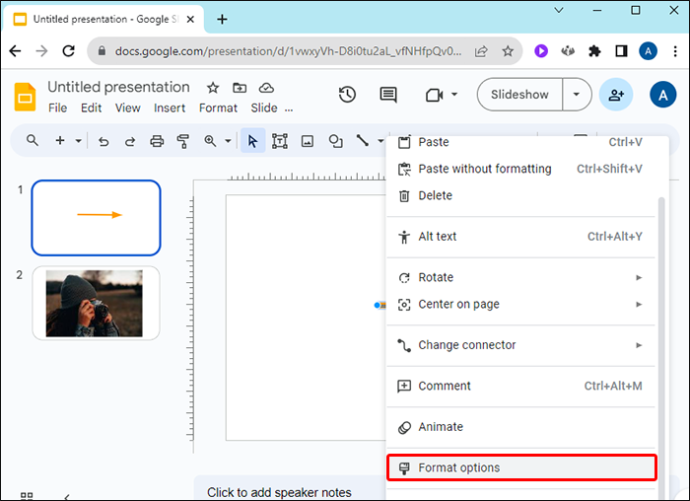Screen dimensions: 690x501
Task: Select the shape tool icon
Action: (x=335, y=141)
